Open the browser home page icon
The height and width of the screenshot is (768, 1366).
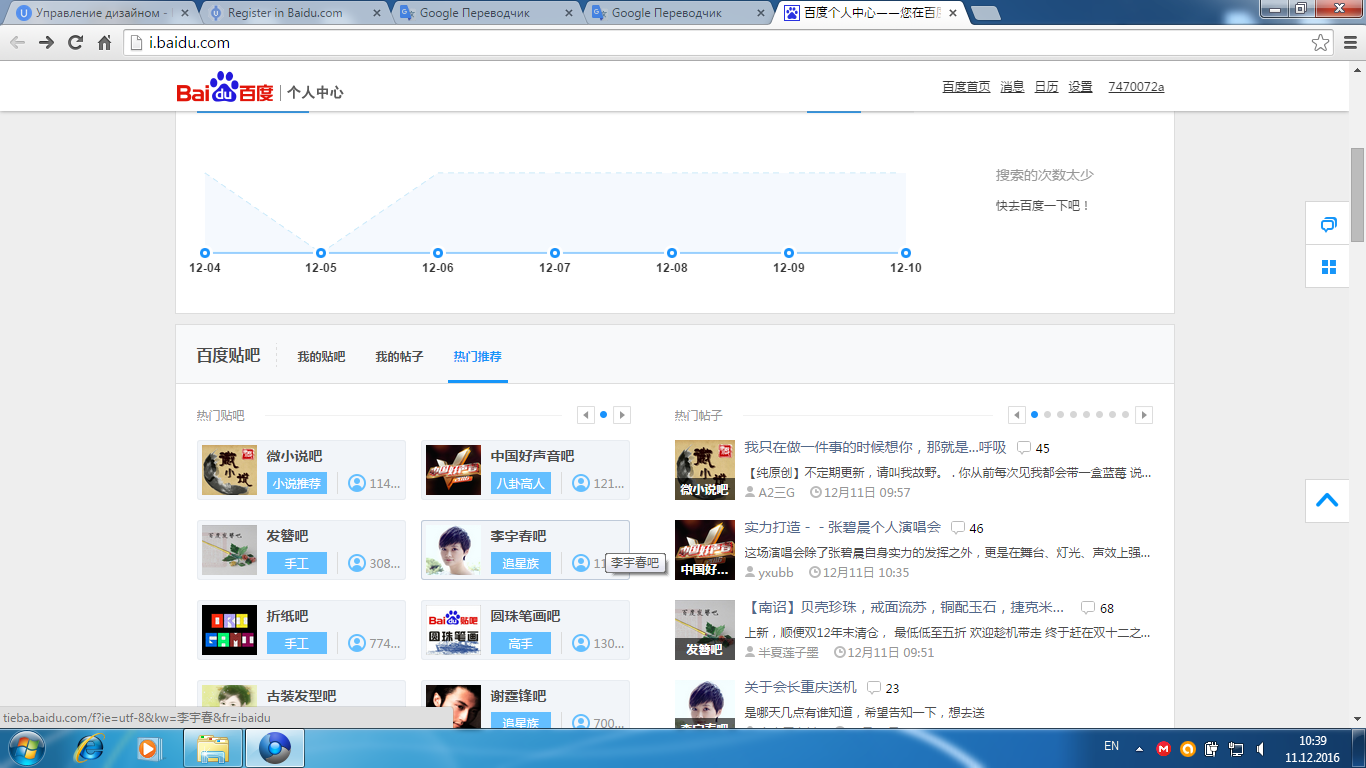pos(104,43)
